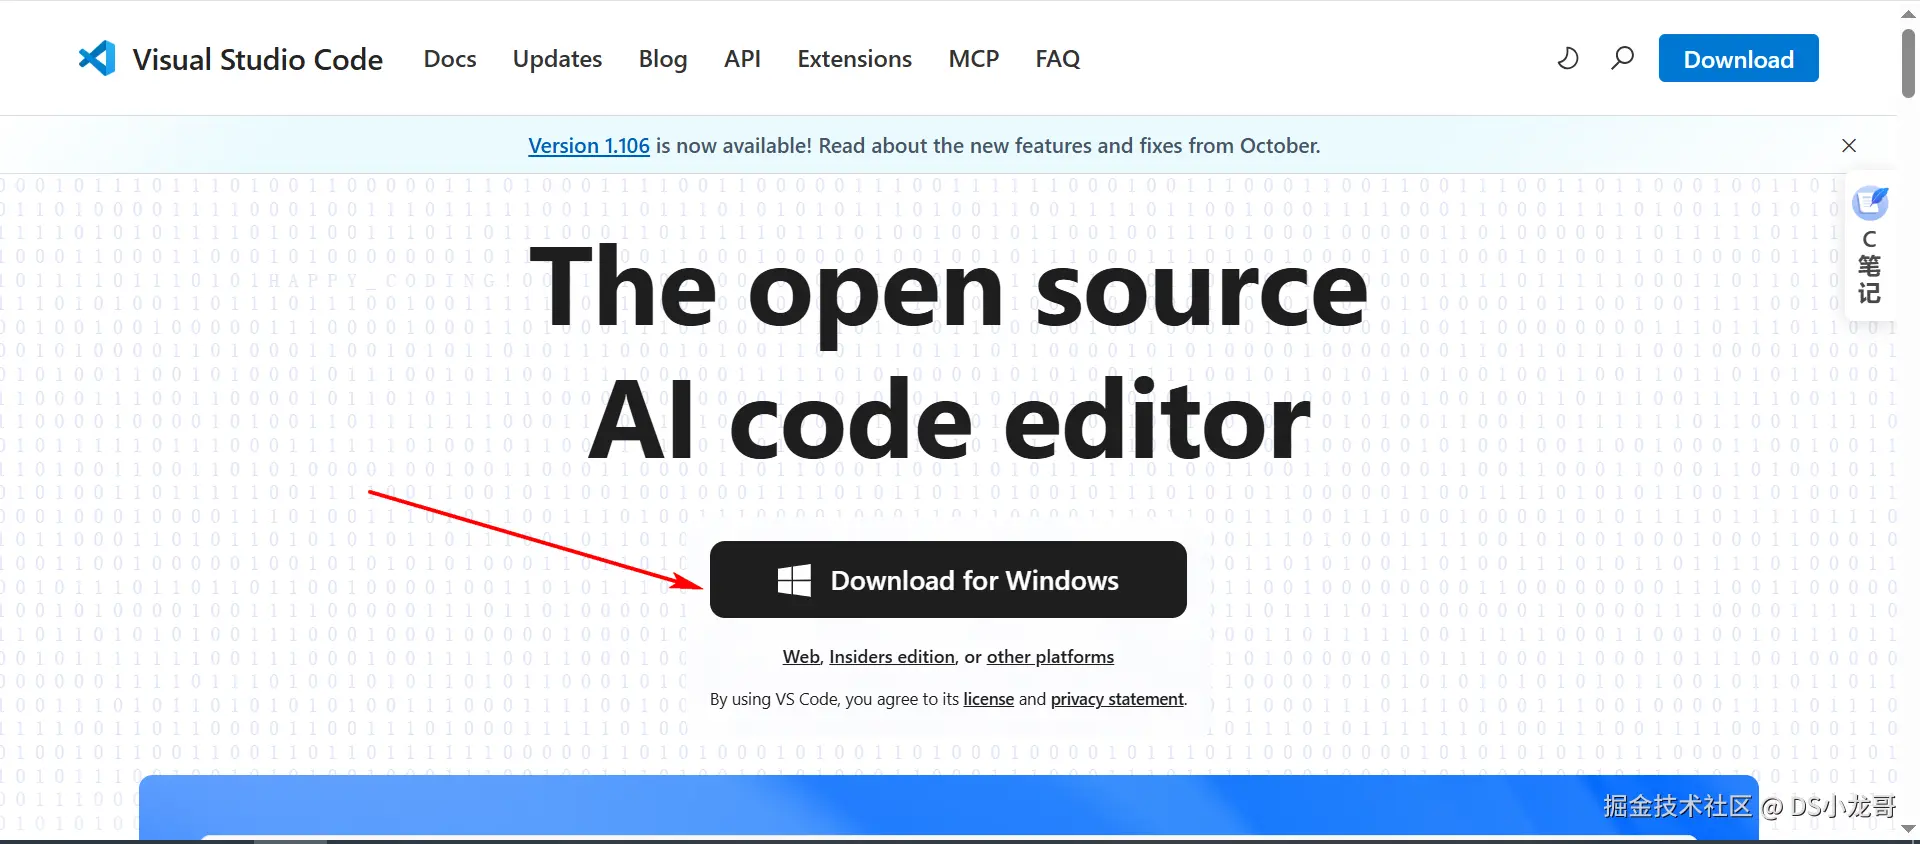Click the Visual Studio Code title text
Viewport: 1920px width, 844px height.
[258, 60]
